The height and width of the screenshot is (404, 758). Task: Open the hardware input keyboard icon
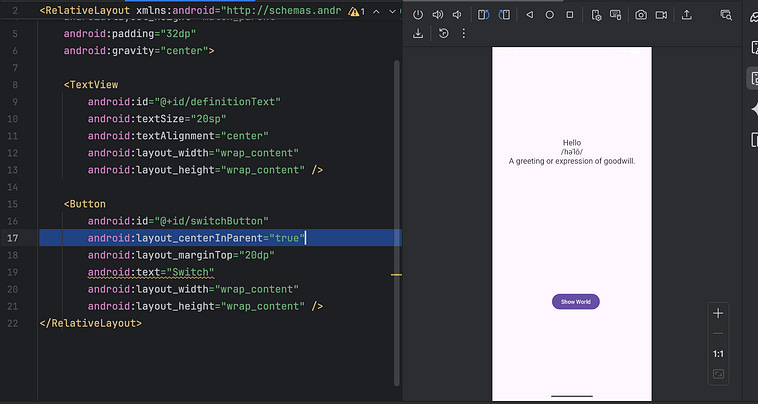point(615,15)
